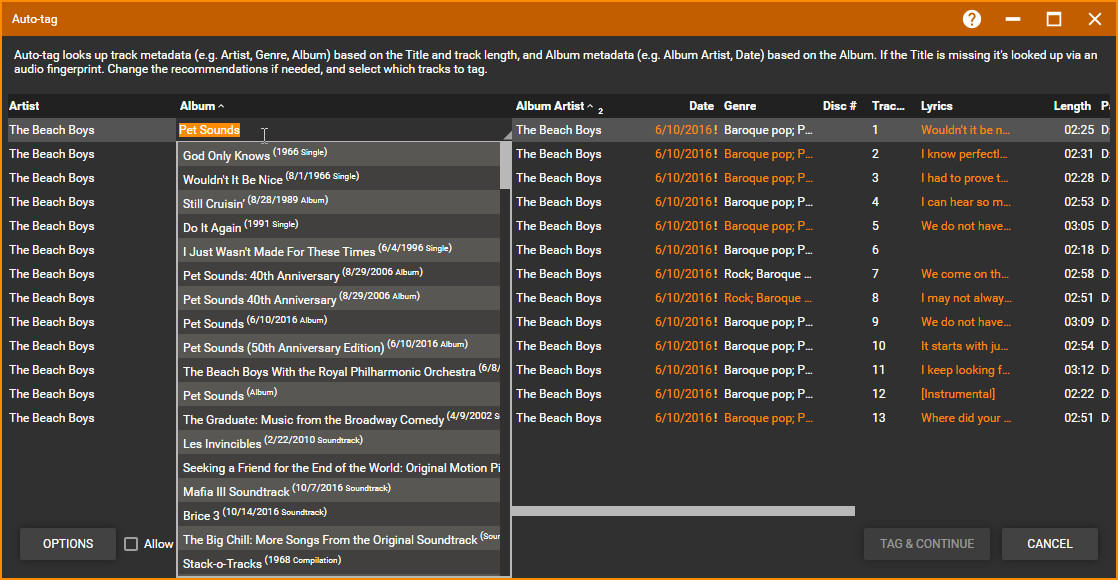Click the Lyrics column header
Image resolution: width=1118 pixels, height=580 pixels.
click(937, 106)
